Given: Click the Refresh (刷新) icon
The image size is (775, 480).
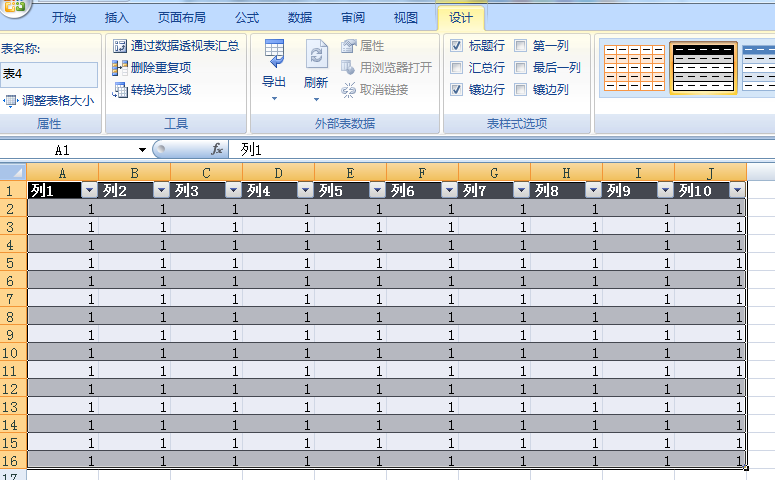Looking at the screenshot, I should click(x=316, y=55).
